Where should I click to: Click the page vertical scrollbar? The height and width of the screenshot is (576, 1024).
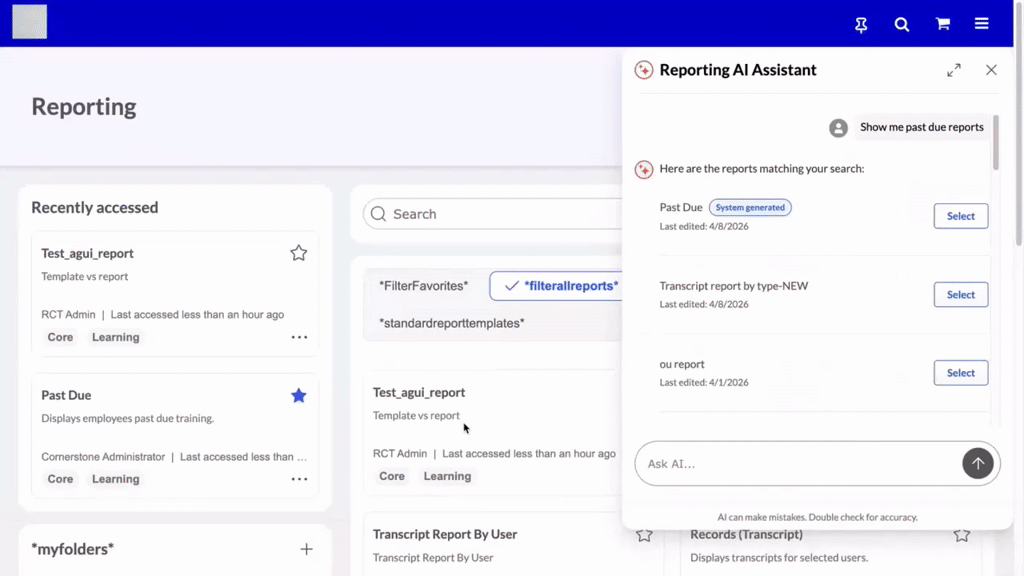tap(1019, 124)
